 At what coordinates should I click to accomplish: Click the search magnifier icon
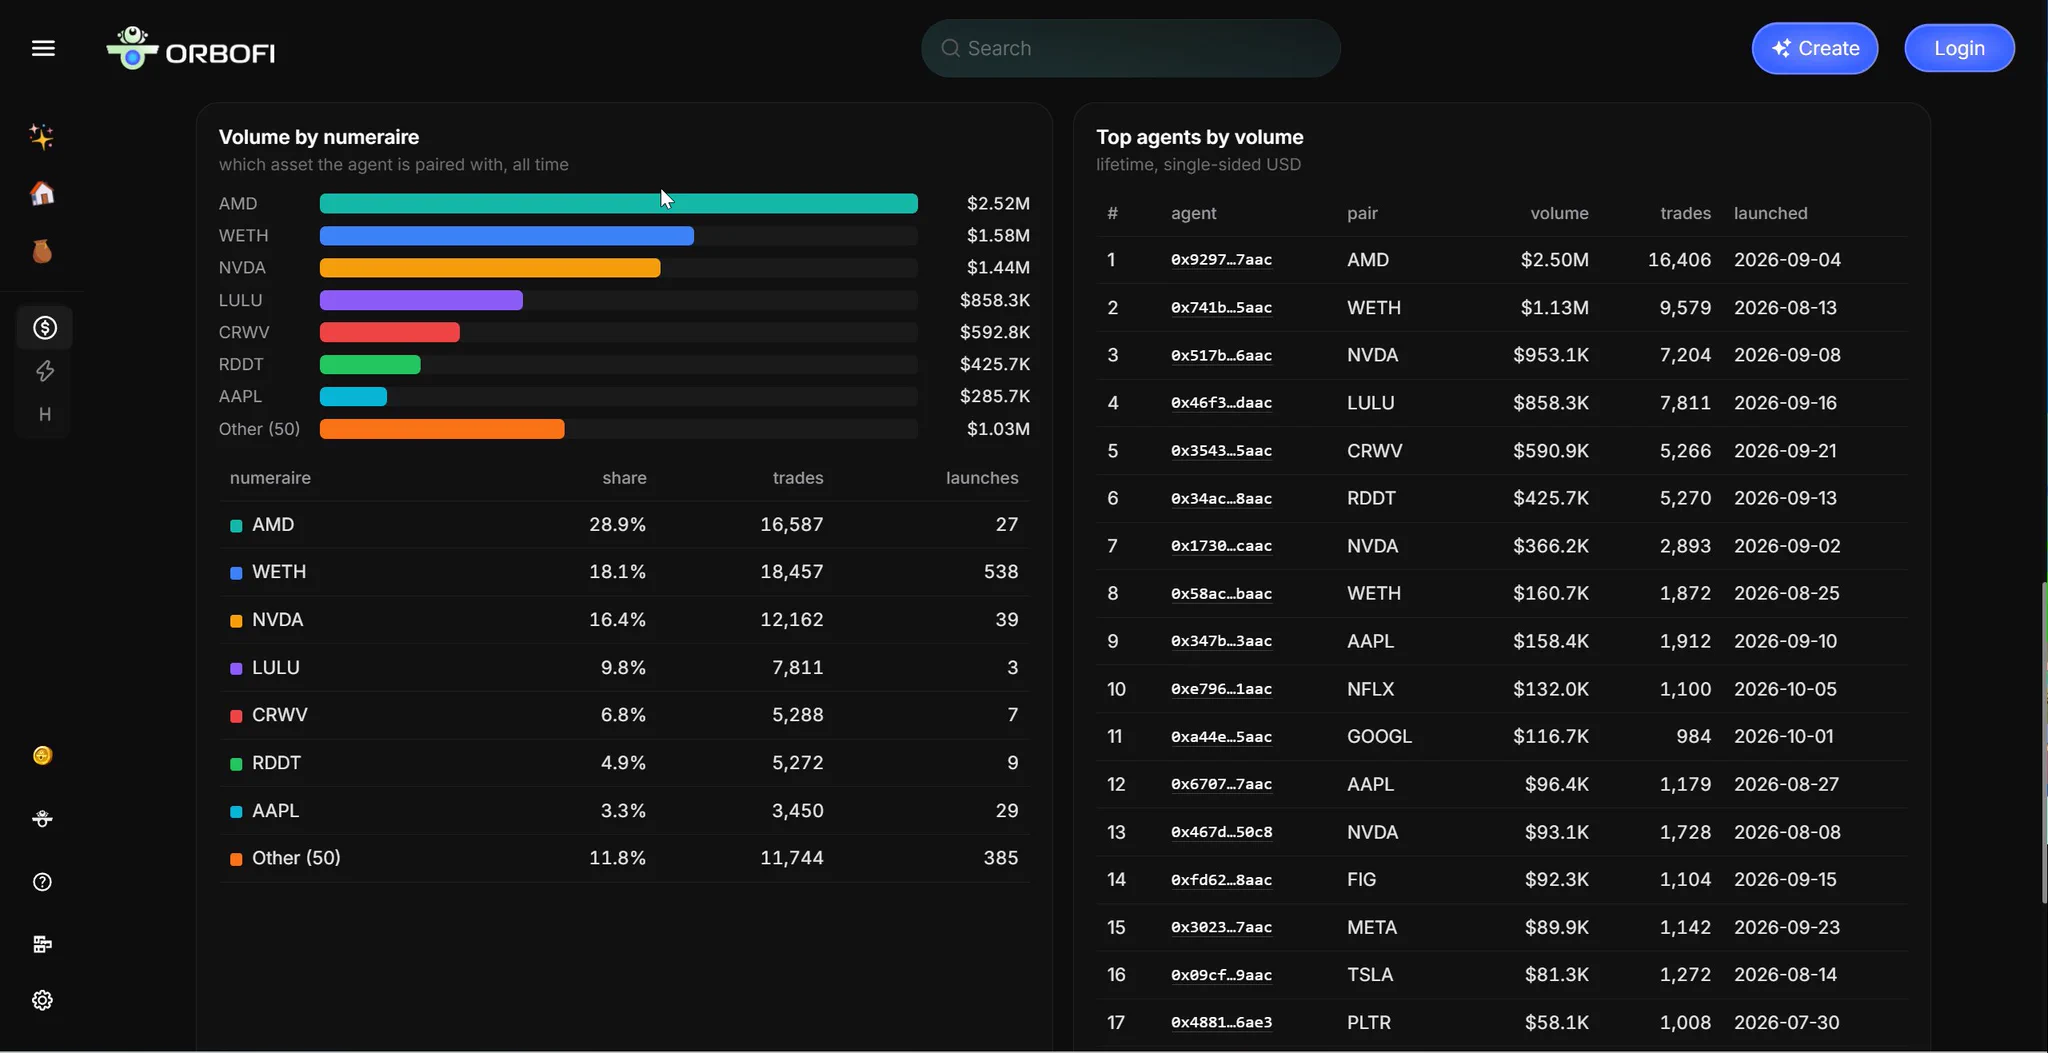pos(950,48)
